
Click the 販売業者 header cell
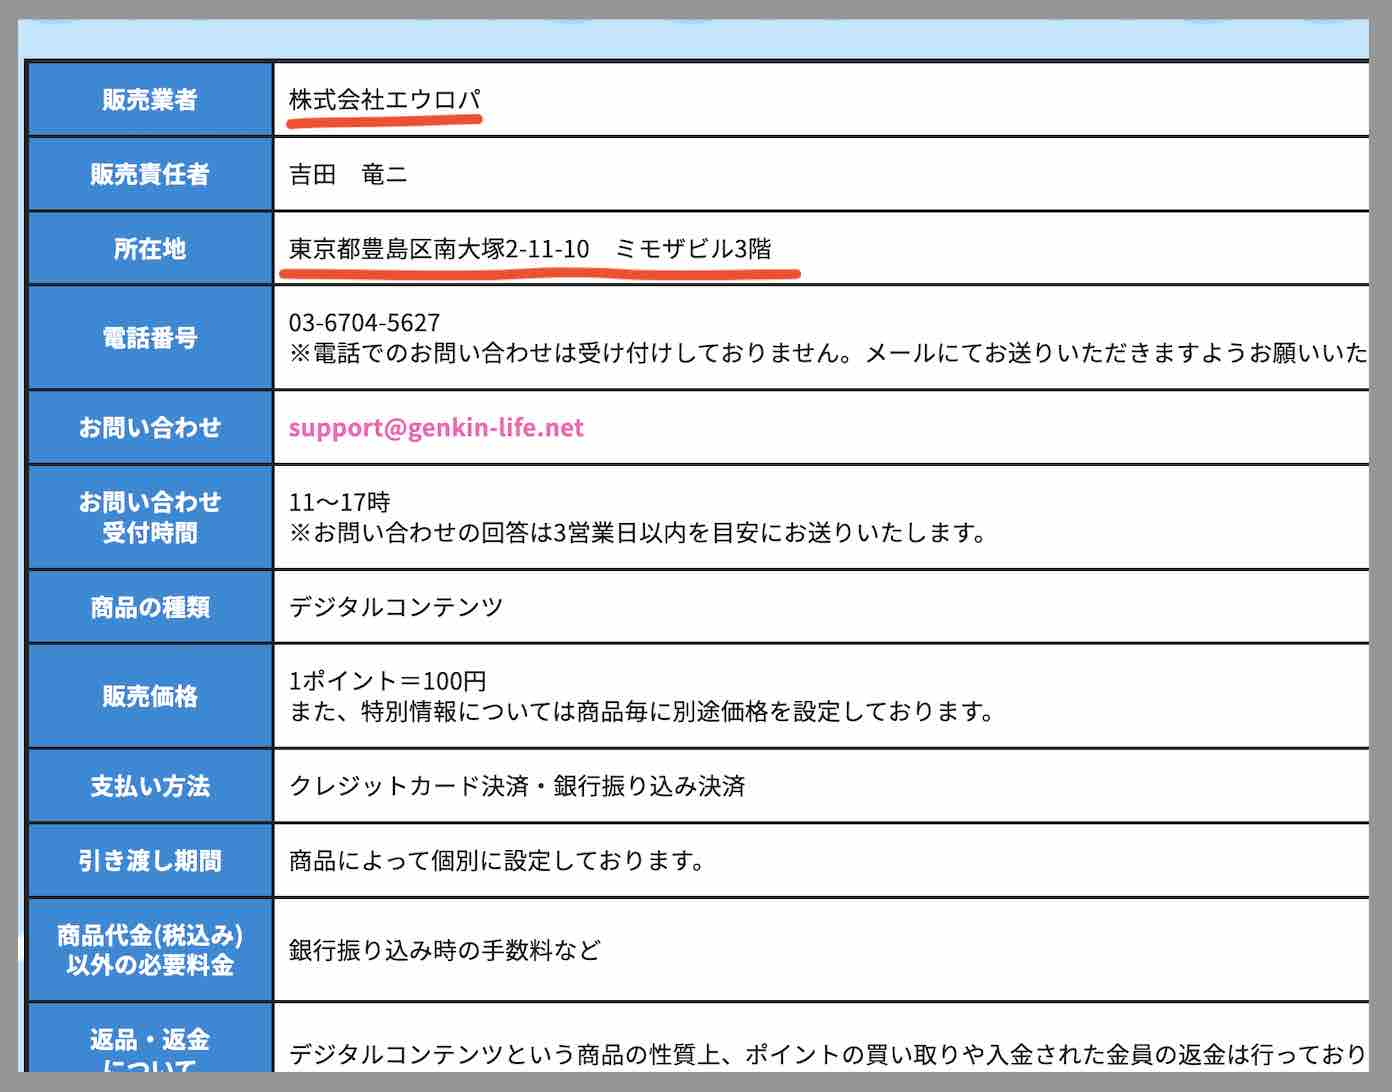(149, 99)
